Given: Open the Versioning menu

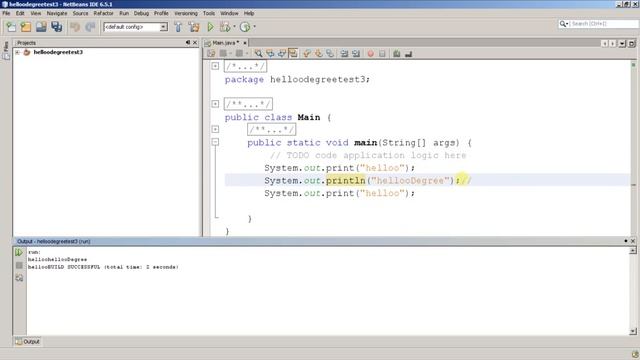Looking at the screenshot, I should point(186,13).
